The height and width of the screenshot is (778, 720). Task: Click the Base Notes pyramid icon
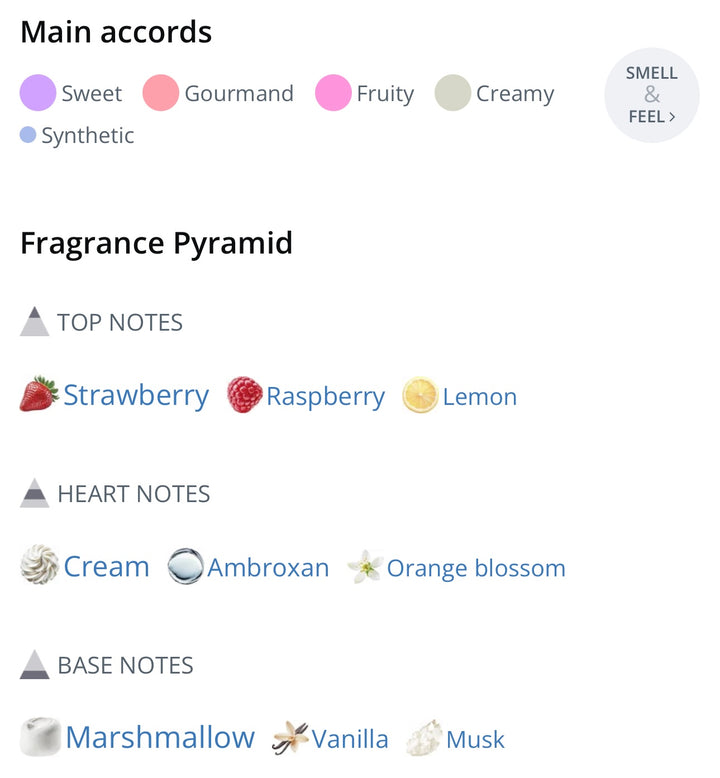tap(35, 665)
